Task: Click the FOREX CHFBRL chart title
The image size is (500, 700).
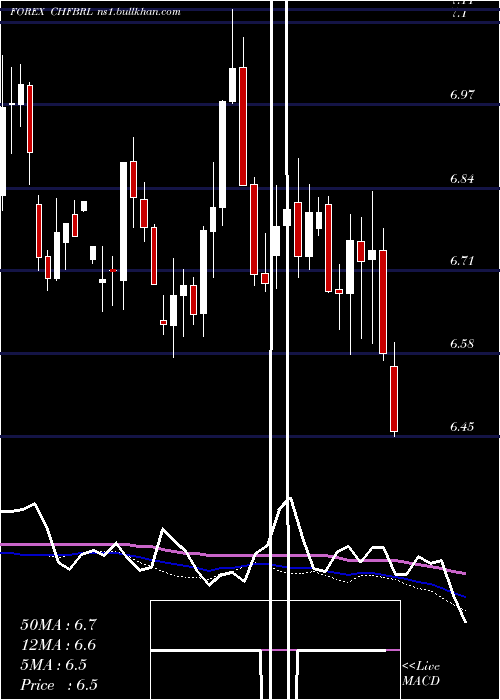Action: tap(95, 12)
